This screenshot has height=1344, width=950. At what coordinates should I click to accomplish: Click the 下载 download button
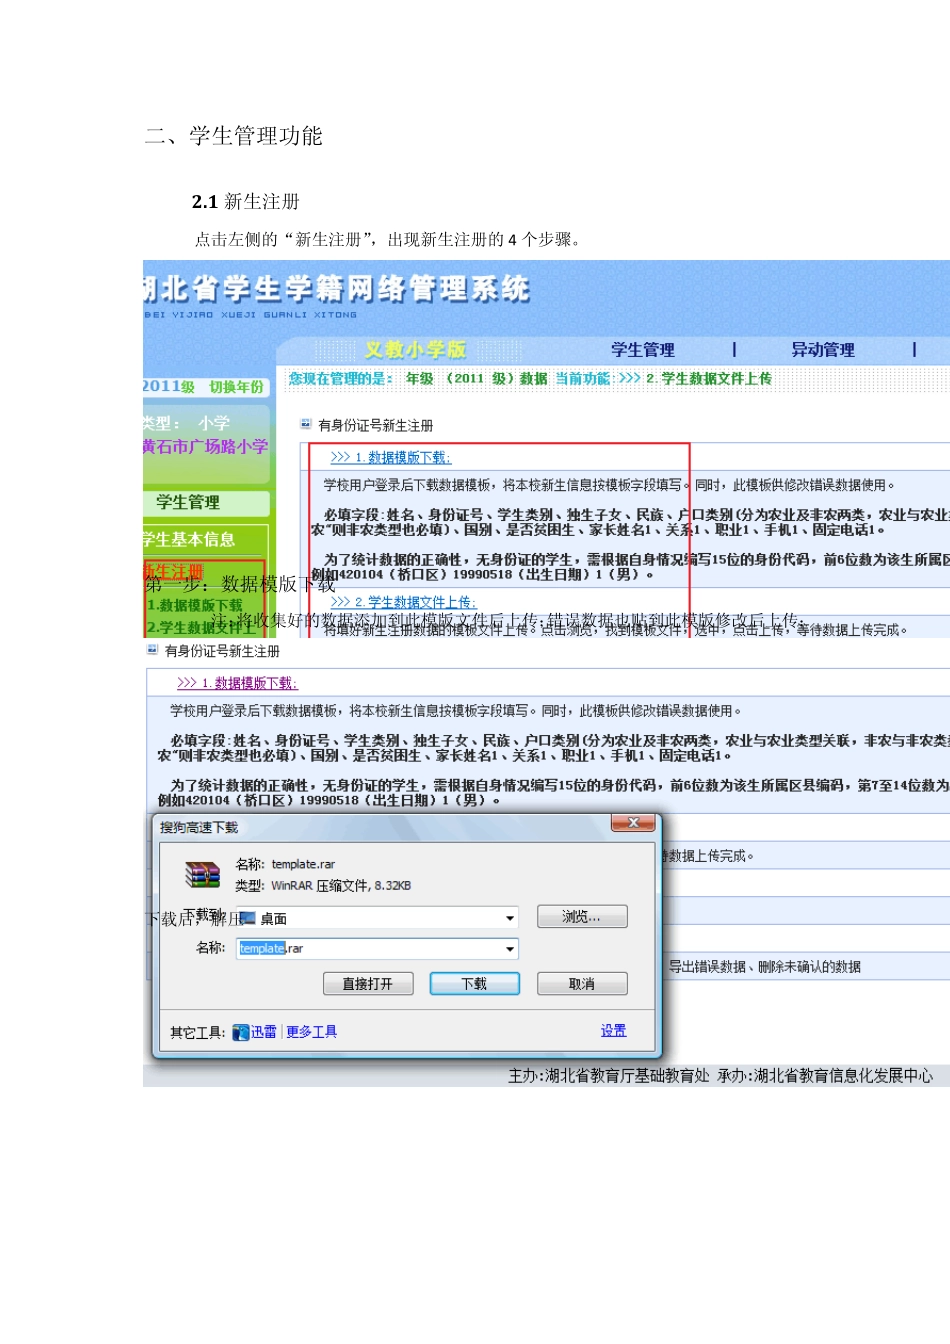click(x=475, y=984)
